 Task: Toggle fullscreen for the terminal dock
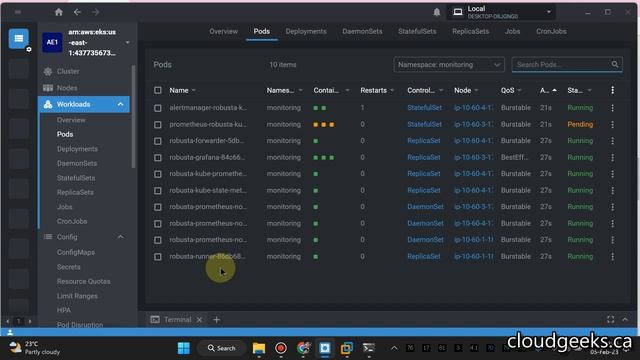click(x=610, y=320)
